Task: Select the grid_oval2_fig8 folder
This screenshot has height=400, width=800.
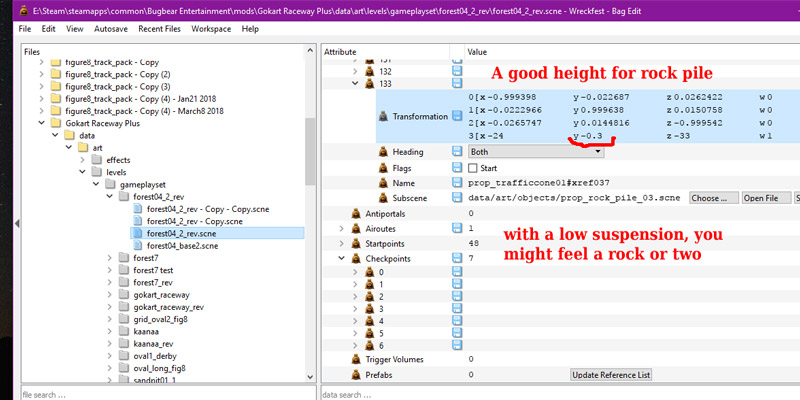Action: pos(162,319)
